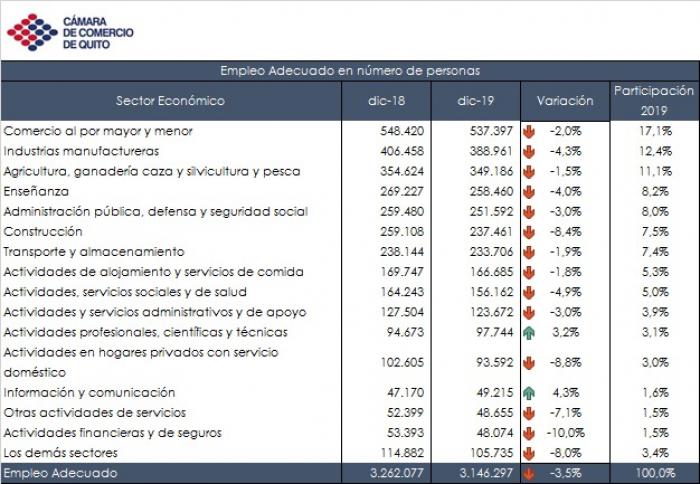The height and width of the screenshot is (484, 700).
Task: Select the participation value 12,4%
Action: click(x=655, y=151)
